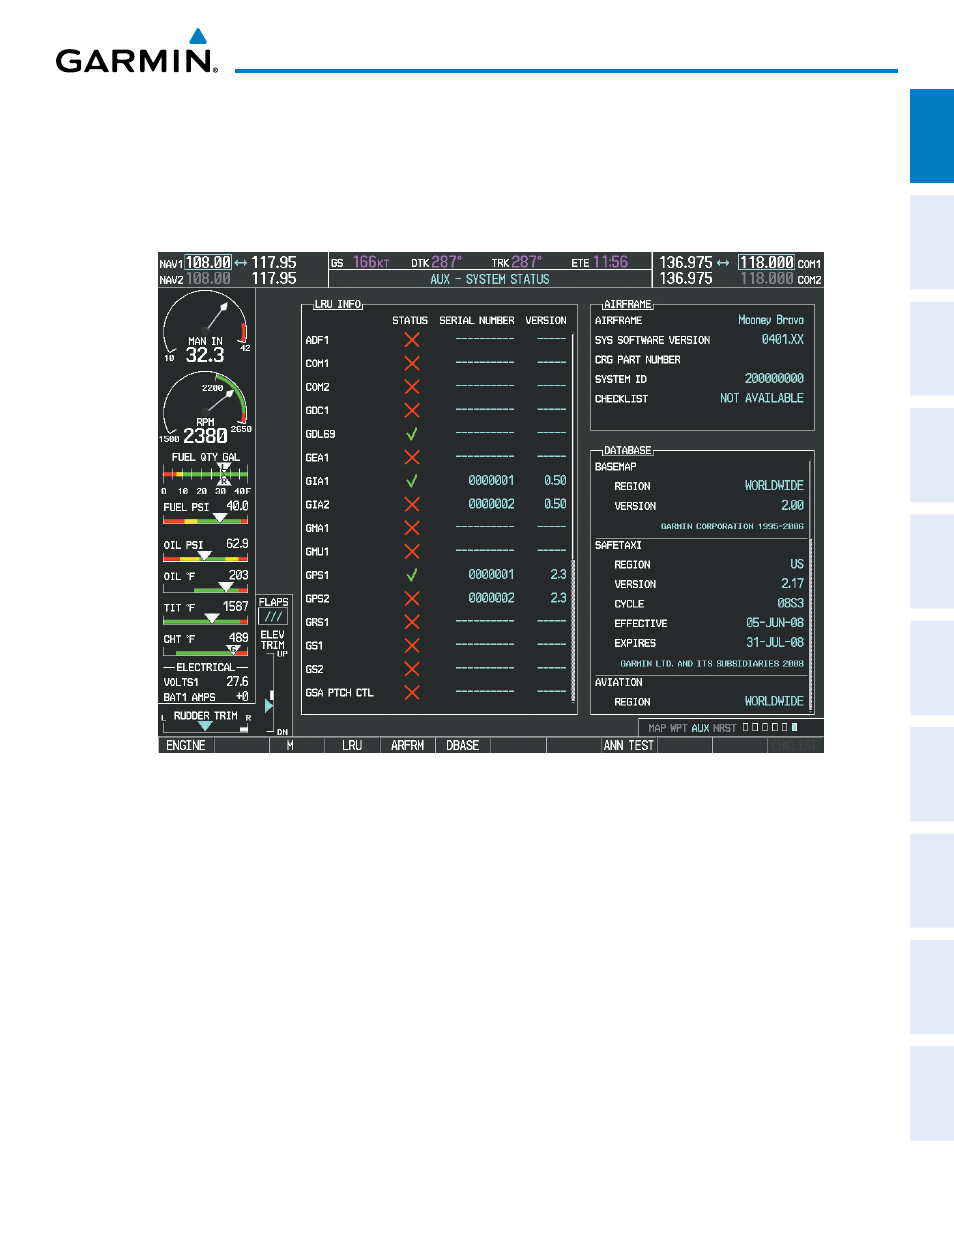954x1235 pixels.
Task: Click the TIT 1587 temperature reading
Action: (235, 607)
